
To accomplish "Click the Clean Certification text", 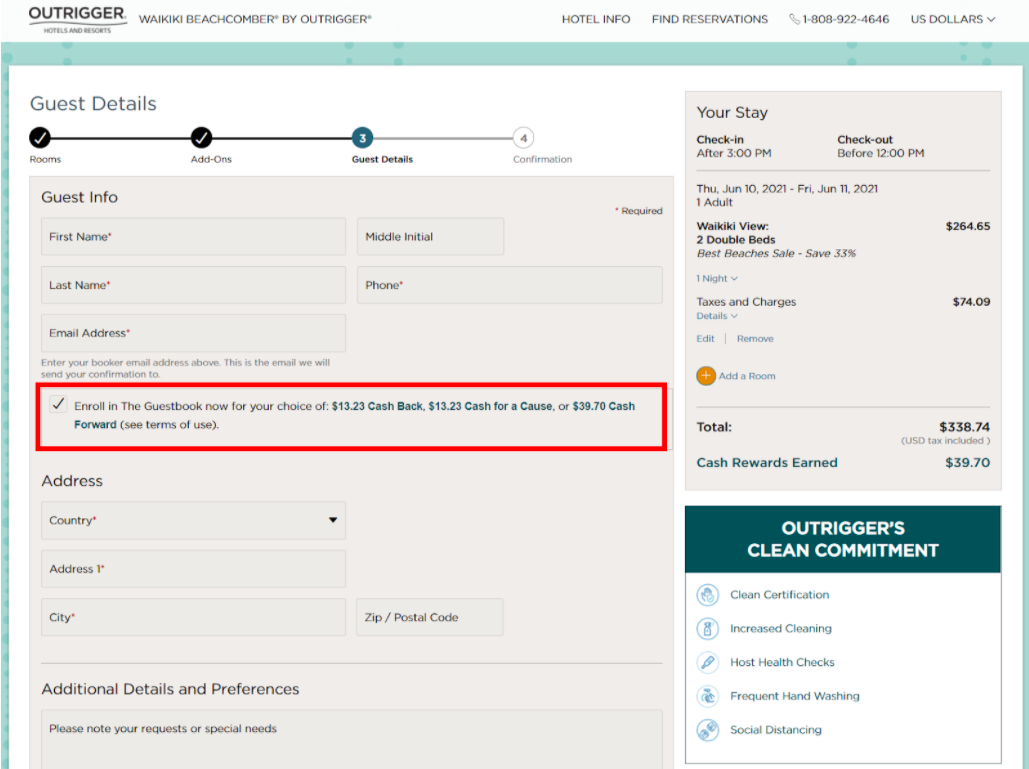I will [x=780, y=594].
